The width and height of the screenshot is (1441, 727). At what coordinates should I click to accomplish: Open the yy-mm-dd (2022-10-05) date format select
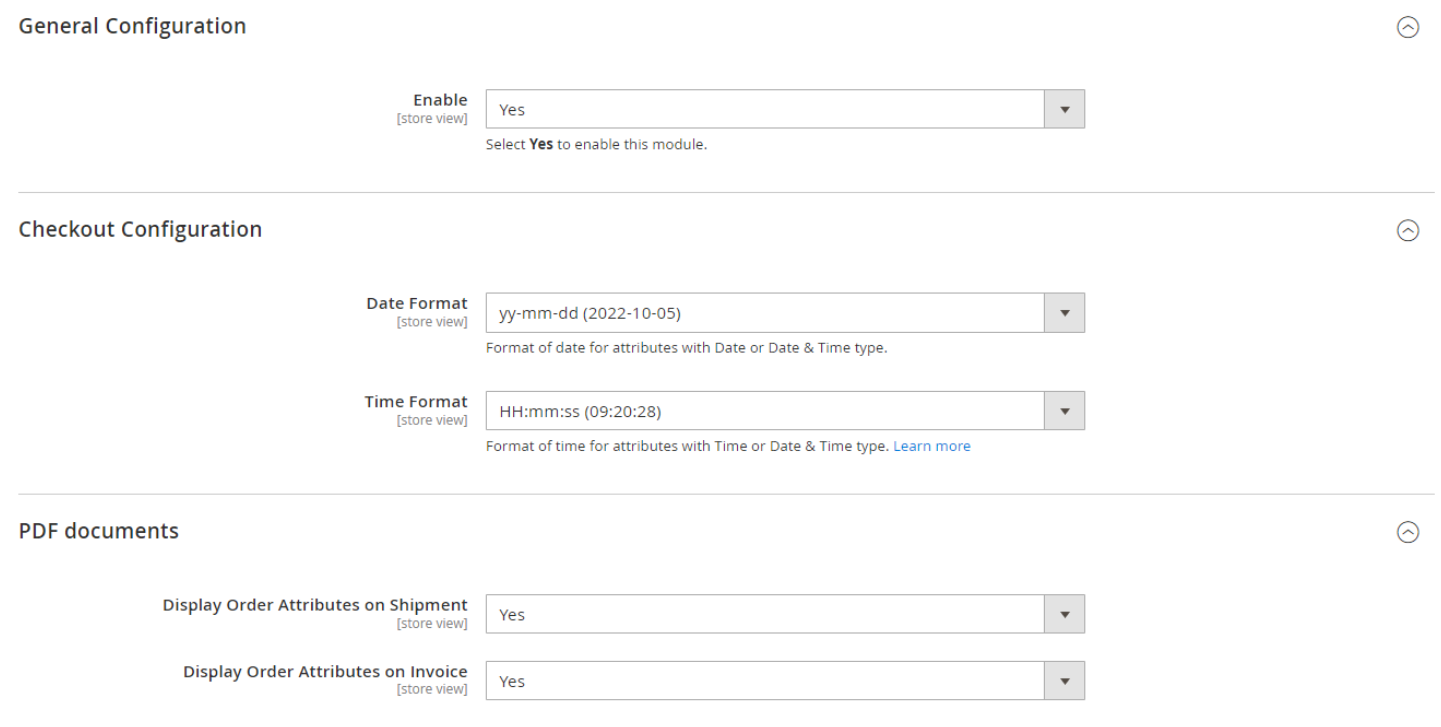point(765,313)
